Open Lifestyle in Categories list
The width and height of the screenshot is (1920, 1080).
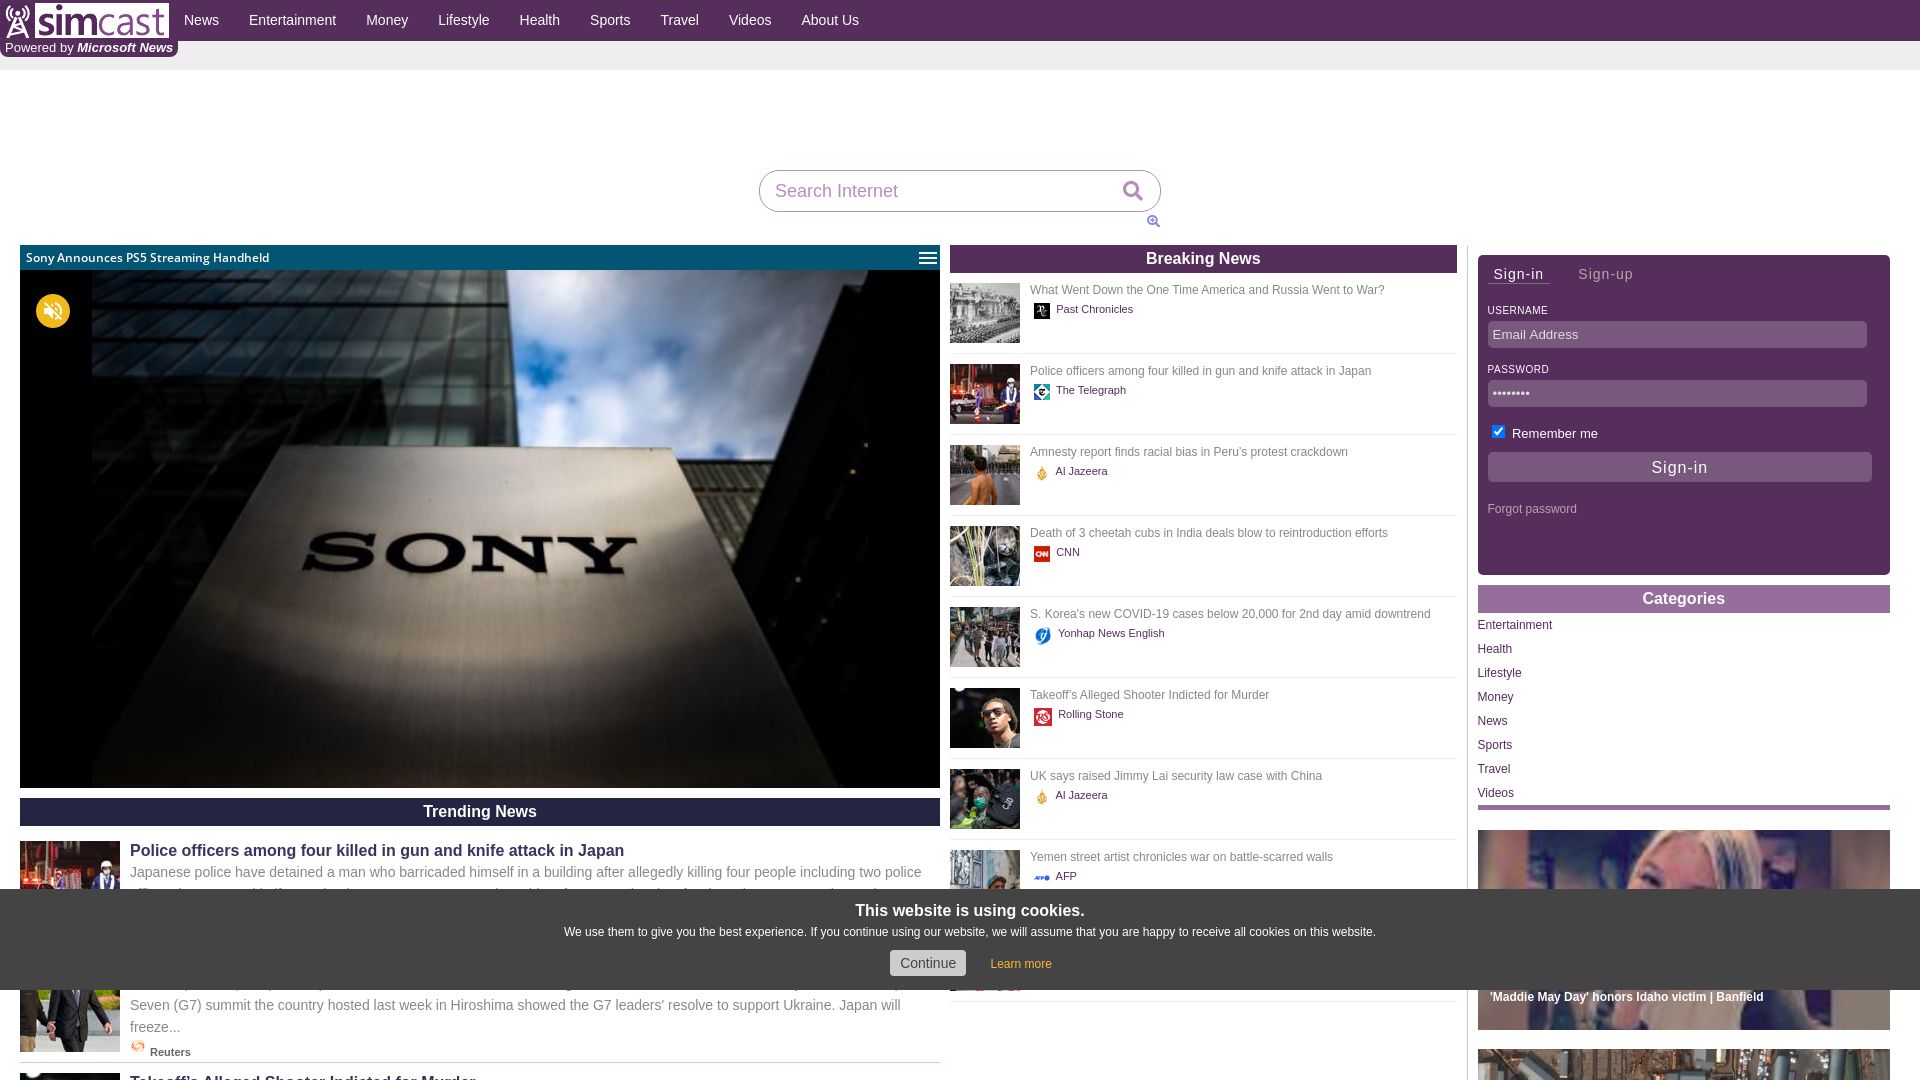tap(1499, 673)
